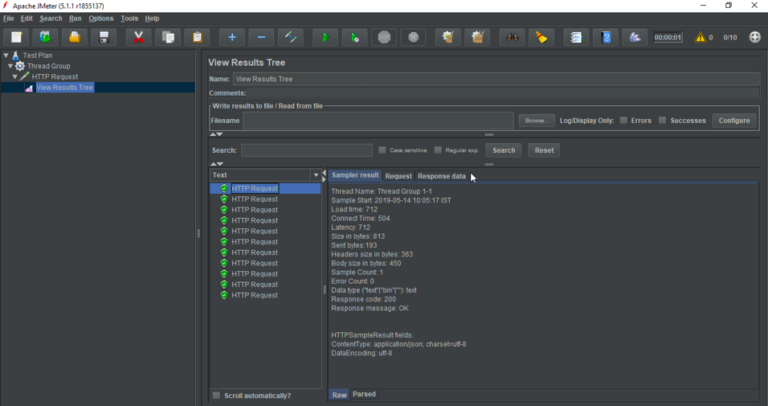Click the Browse... button
This screenshot has height=406, width=768.
coord(535,120)
